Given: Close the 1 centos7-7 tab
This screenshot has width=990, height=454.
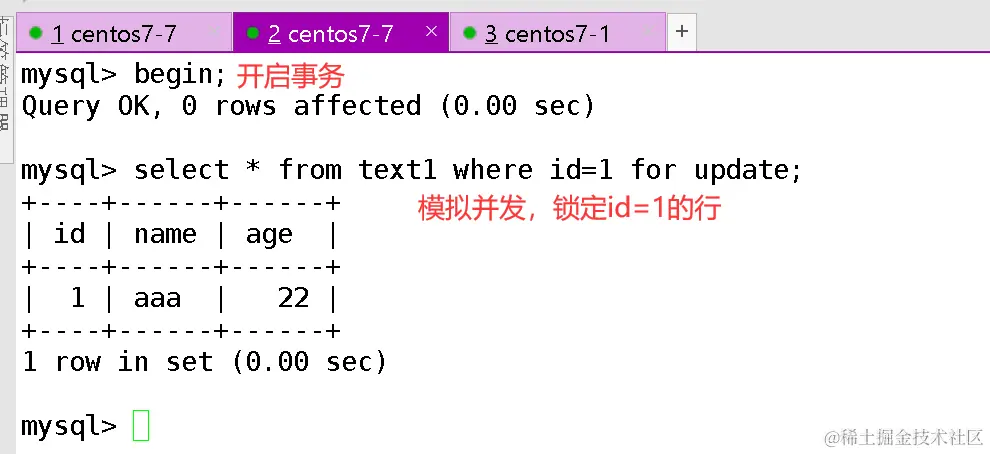Looking at the screenshot, I should (x=214, y=32).
